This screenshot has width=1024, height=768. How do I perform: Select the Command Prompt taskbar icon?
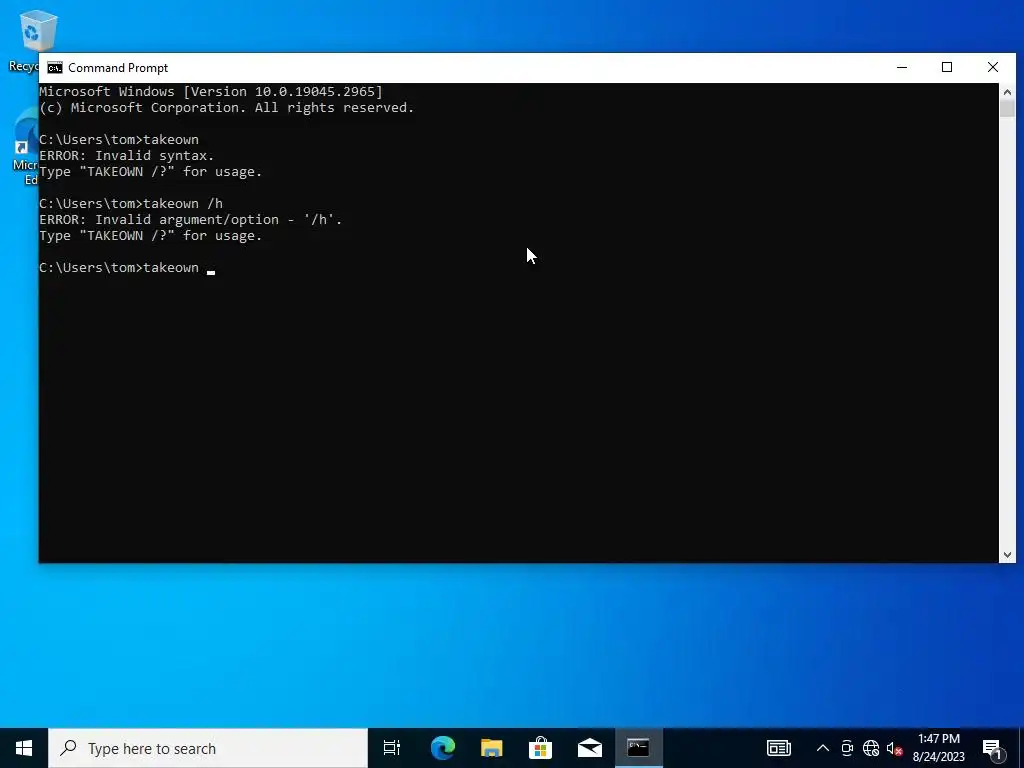[638, 748]
